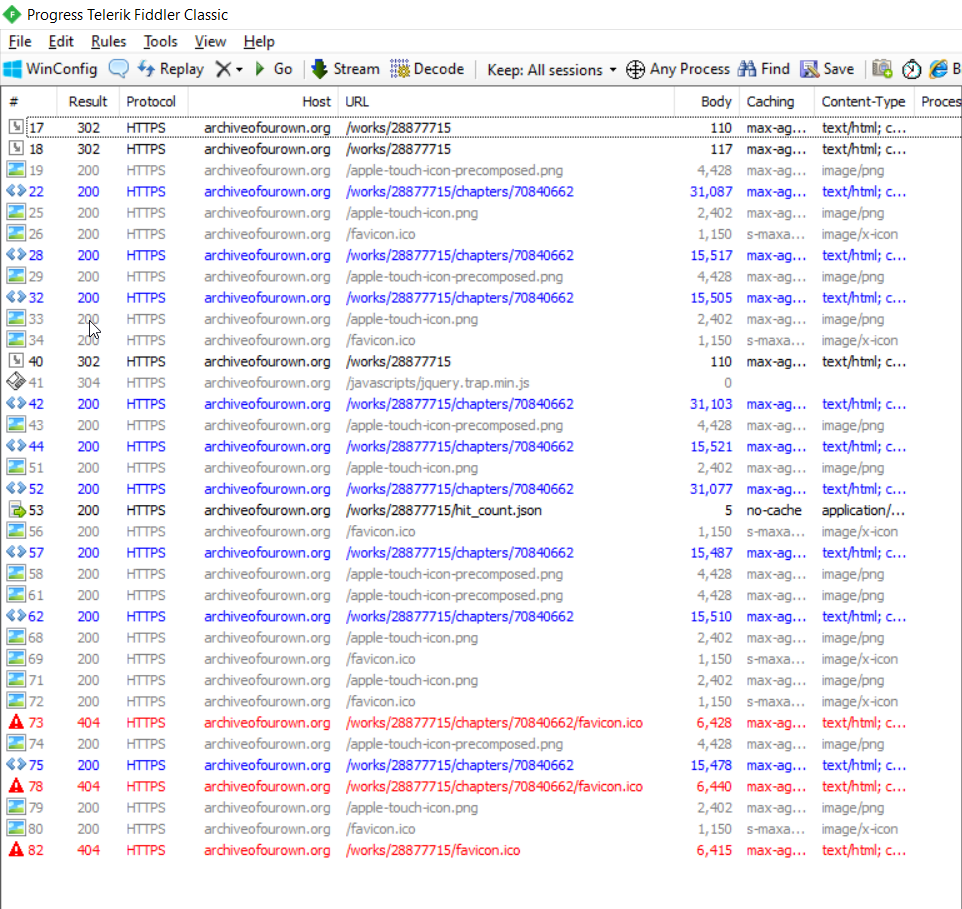Open the Rules menu

pyautogui.click(x=107, y=42)
